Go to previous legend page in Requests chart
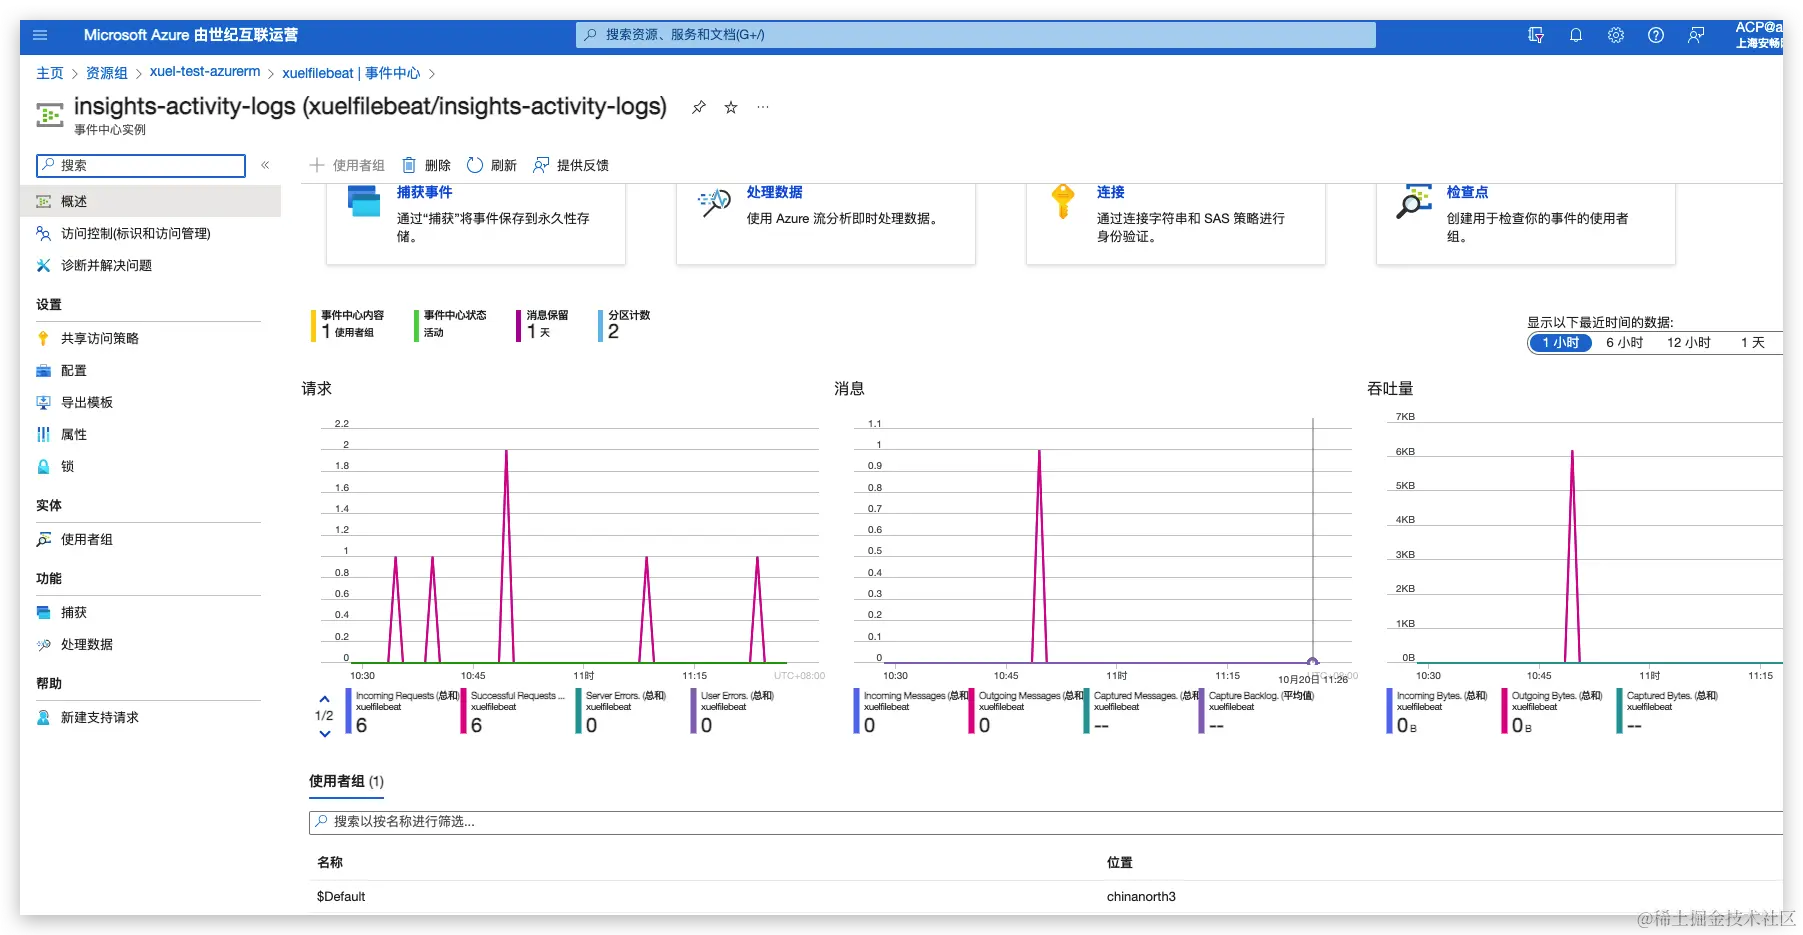This screenshot has height=935, width=1803. 324,699
